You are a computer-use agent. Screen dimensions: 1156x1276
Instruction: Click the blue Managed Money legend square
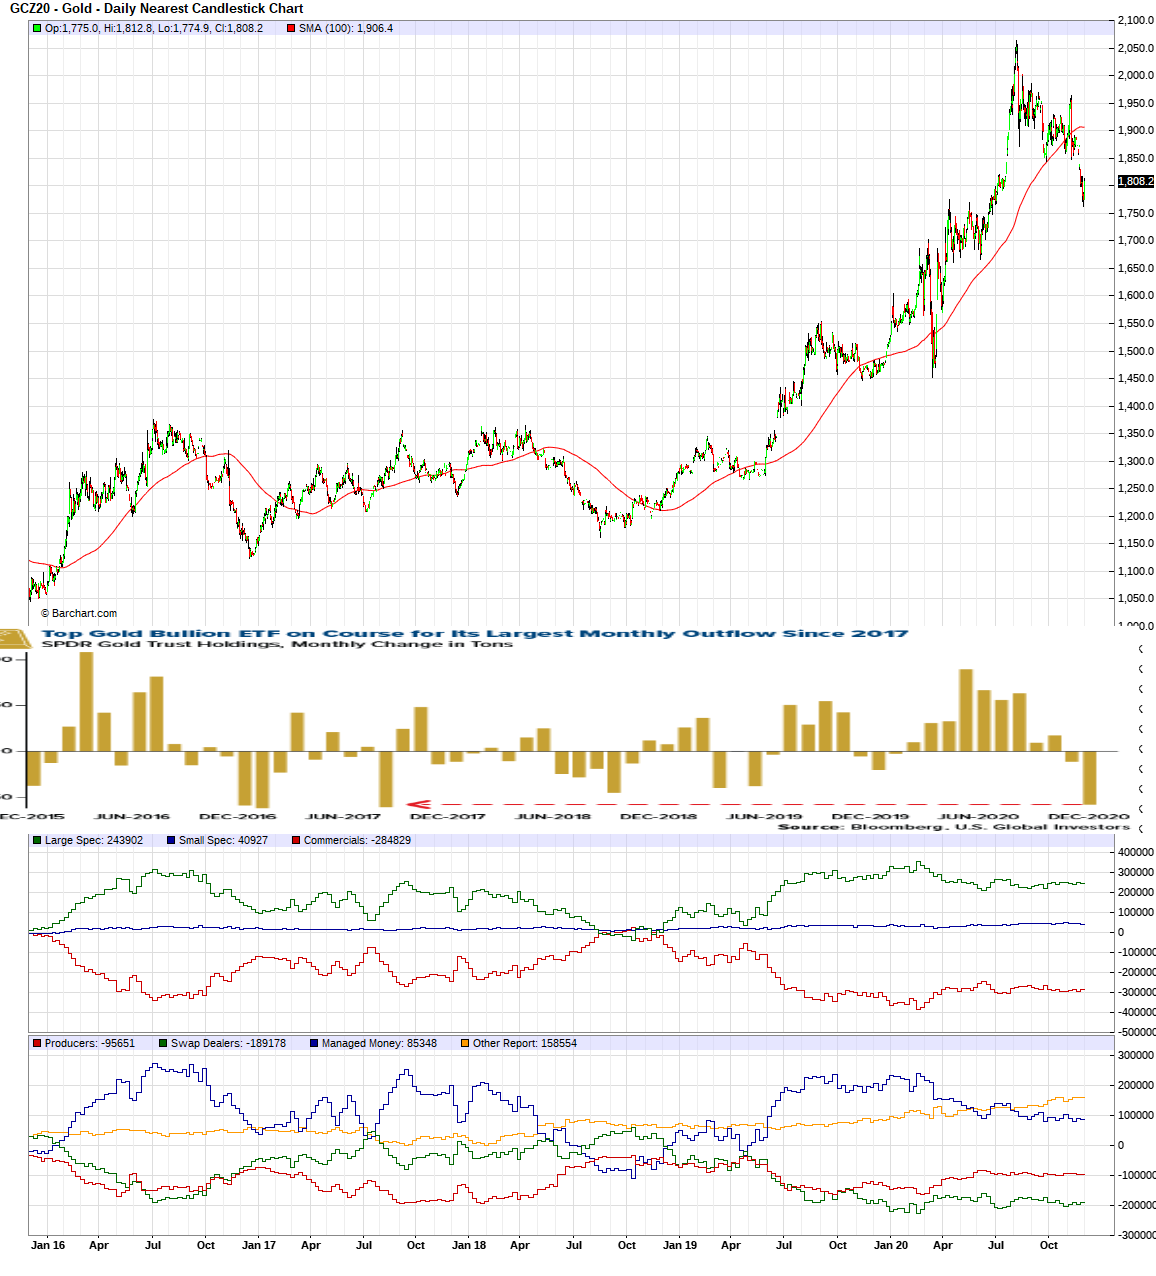click(x=314, y=1043)
